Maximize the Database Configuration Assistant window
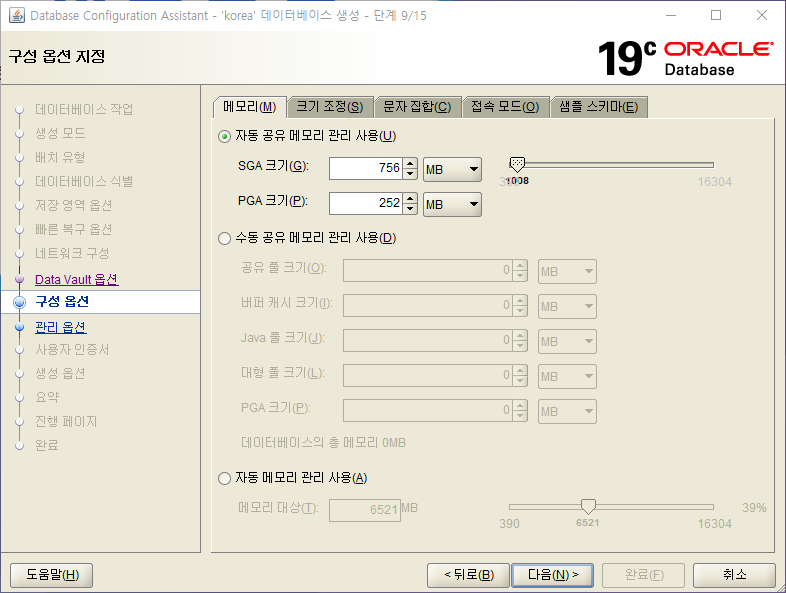Image resolution: width=786 pixels, height=593 pixels. click(x=716, y=15)
